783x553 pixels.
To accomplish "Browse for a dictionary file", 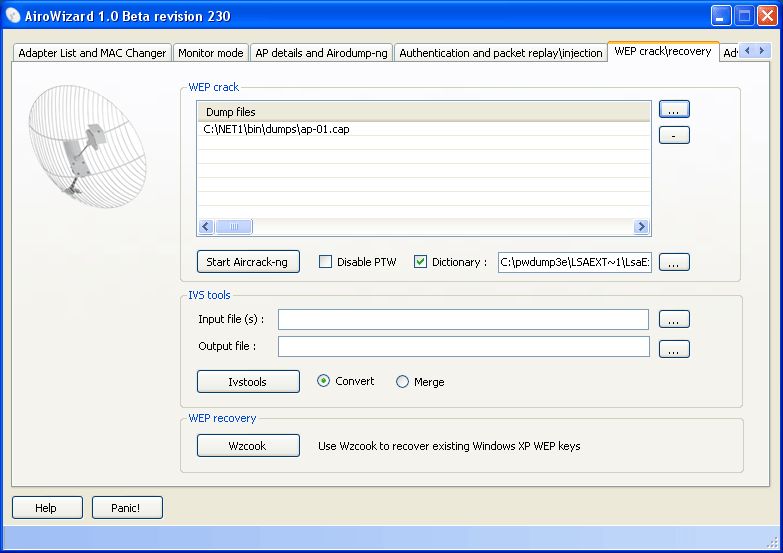I will pyautogui.click(x=674, y=262).
